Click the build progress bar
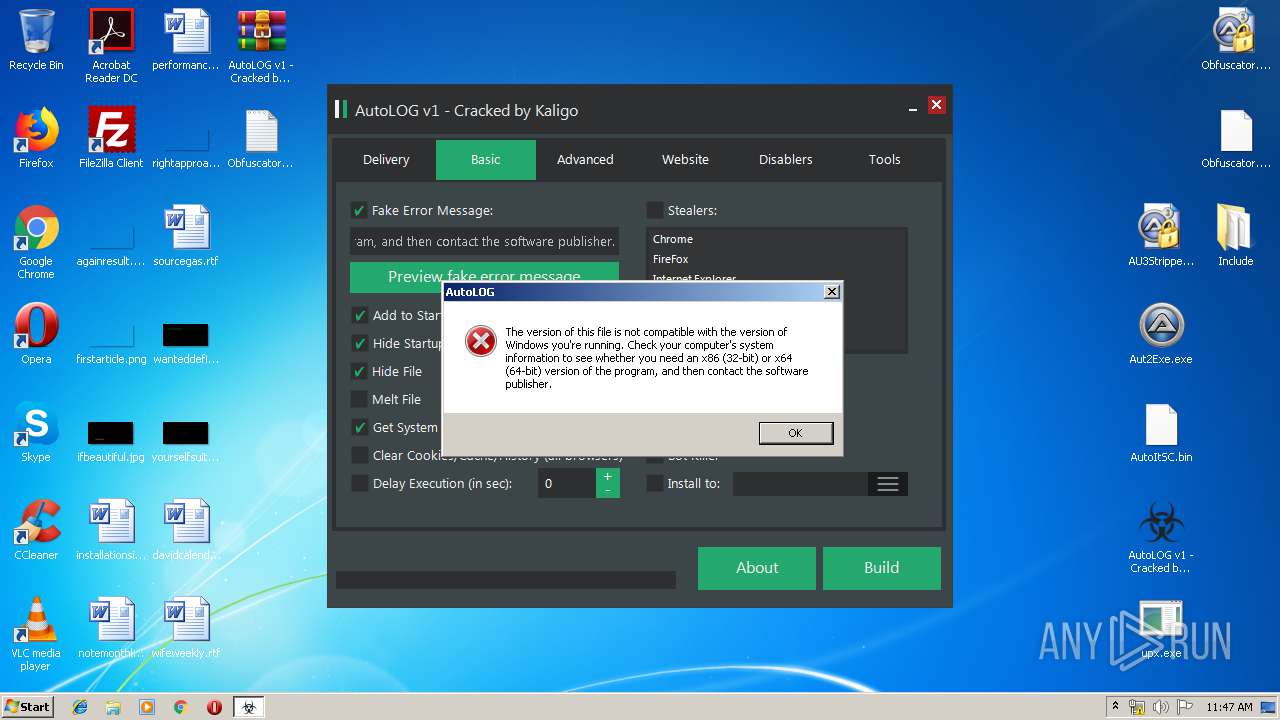Viewport: 1280px width, 720px height. point(506,580)
